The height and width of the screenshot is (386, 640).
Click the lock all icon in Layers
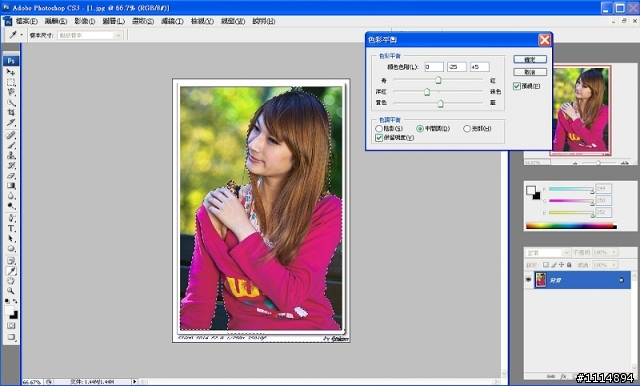(569, 265)
